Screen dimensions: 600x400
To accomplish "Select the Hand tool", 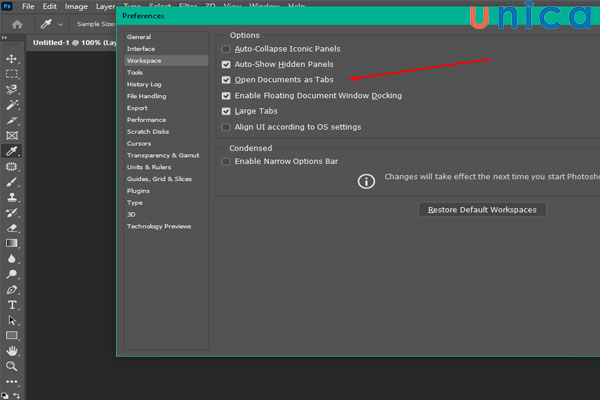I will 11,351.
